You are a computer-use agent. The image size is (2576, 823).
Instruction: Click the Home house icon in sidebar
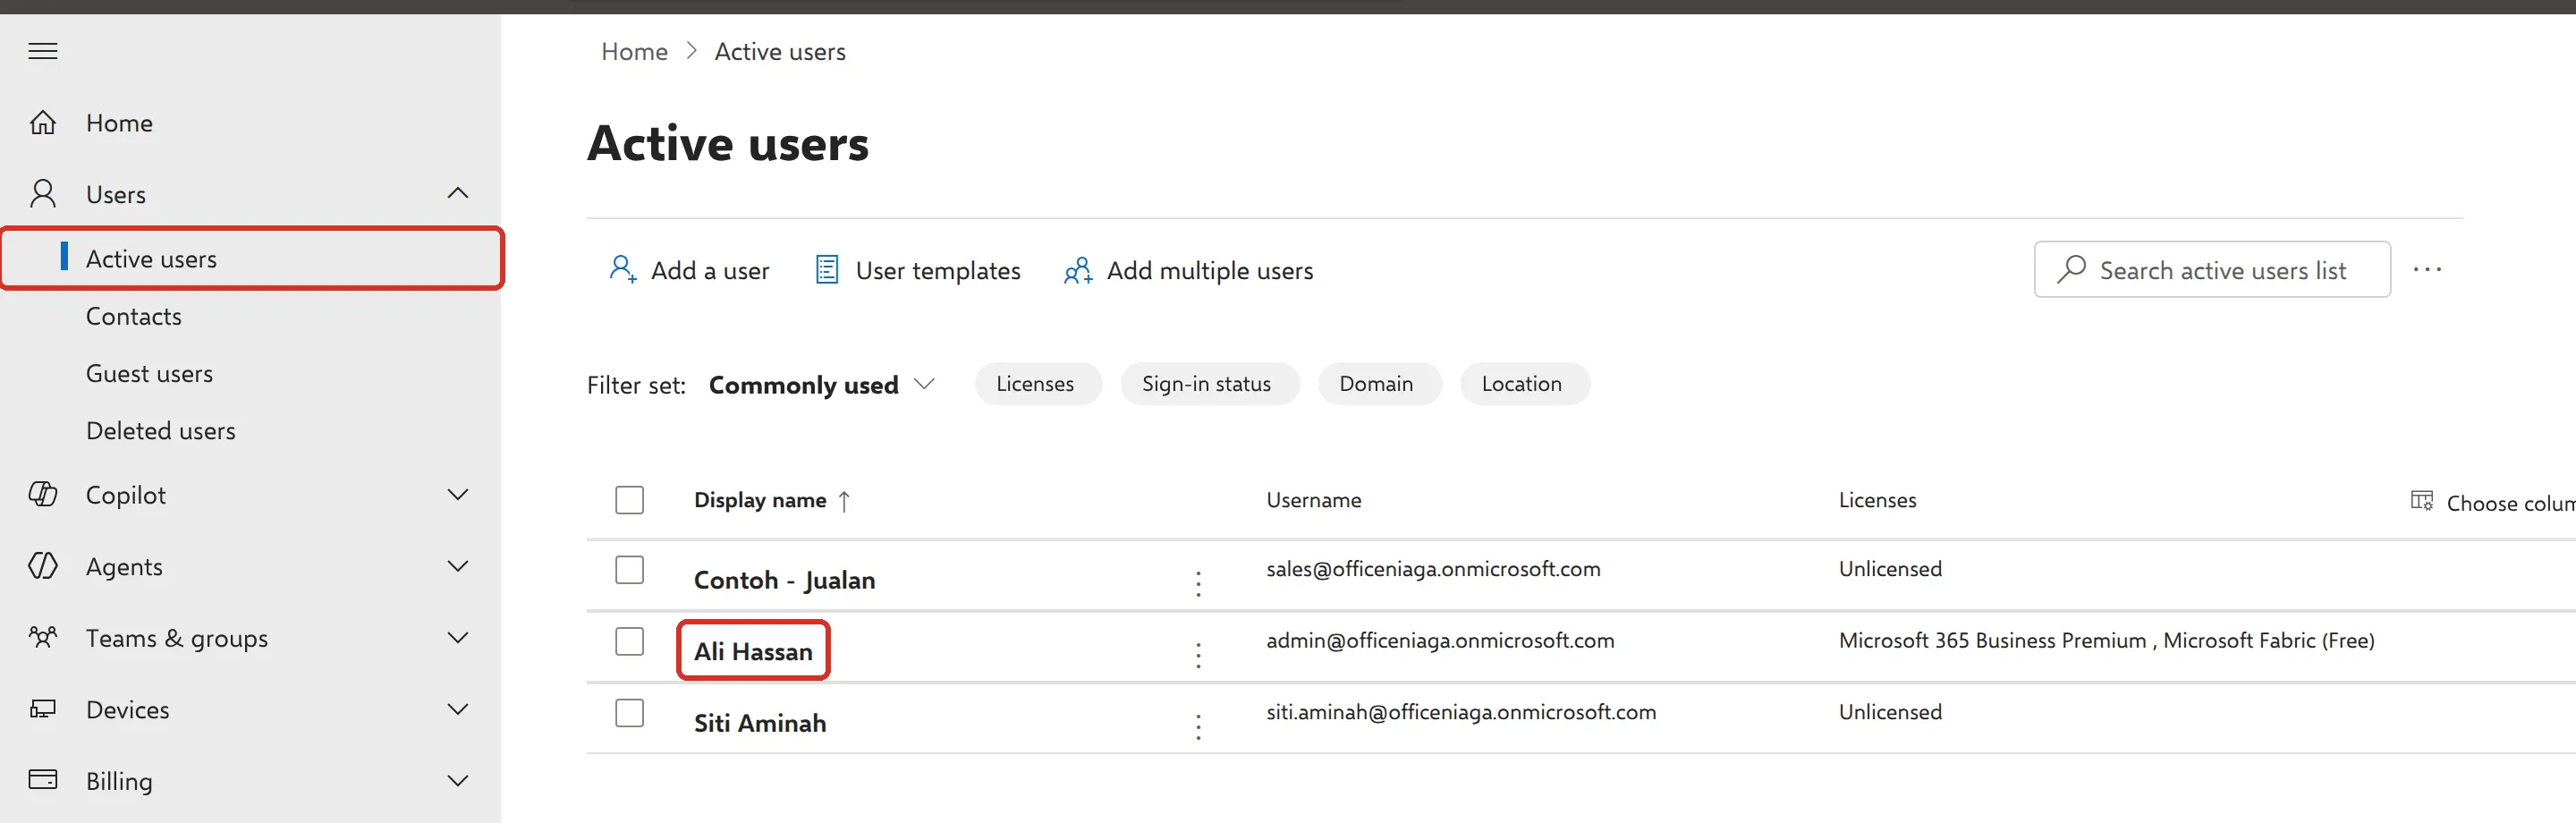coord(42,123)
